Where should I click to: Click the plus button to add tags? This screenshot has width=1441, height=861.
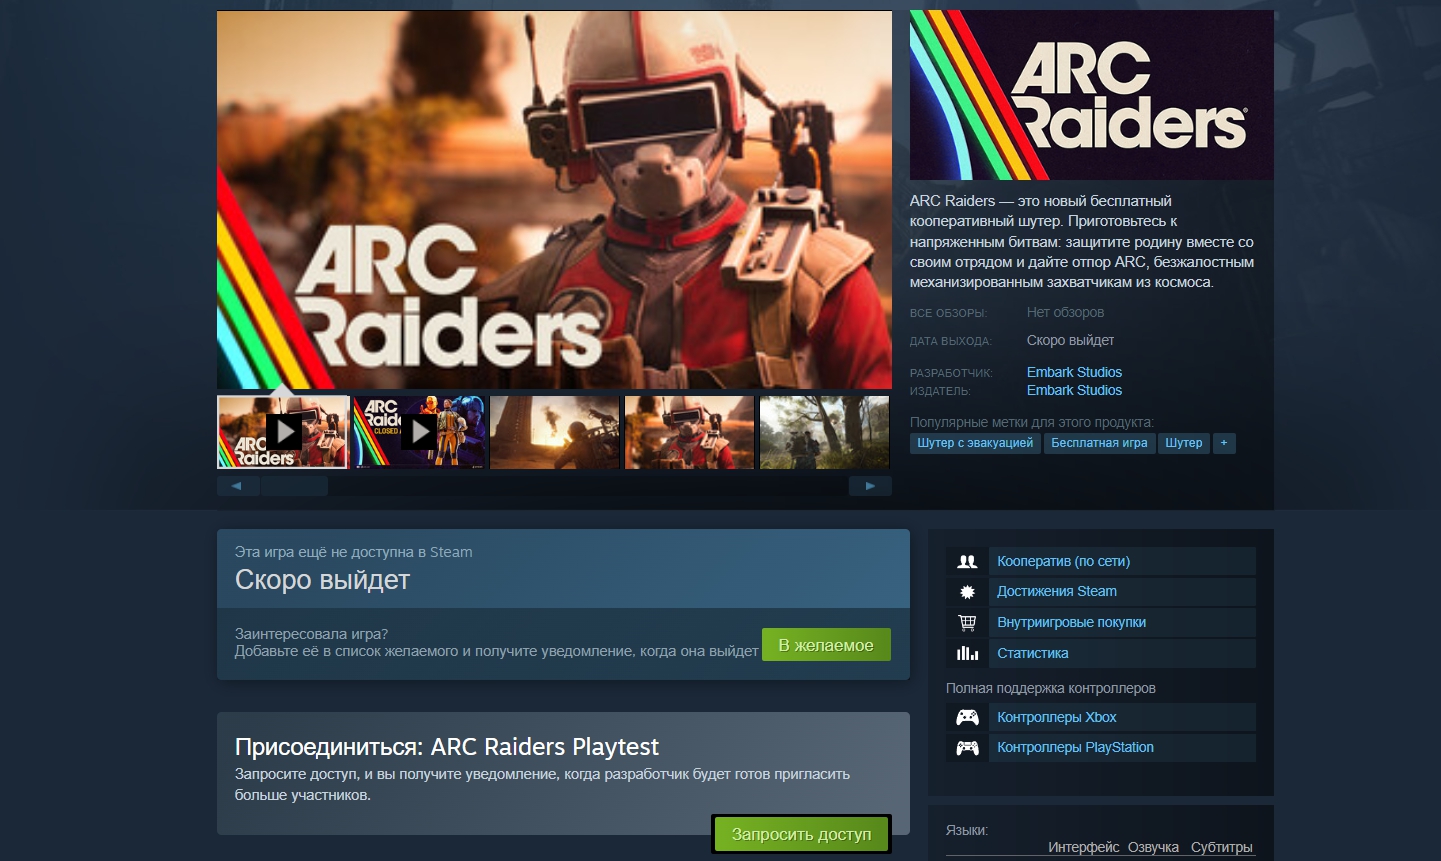click(x=1224, y=443)
